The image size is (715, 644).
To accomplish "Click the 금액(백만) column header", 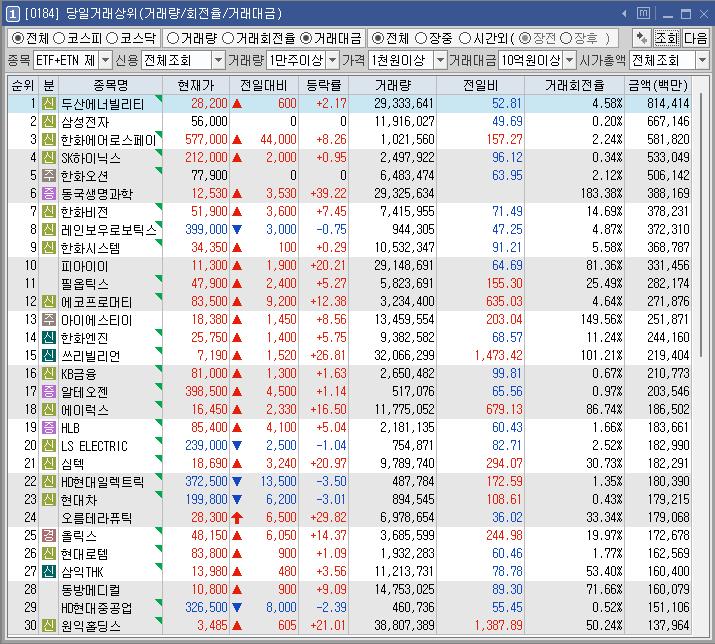I will (x=658, y=85).
